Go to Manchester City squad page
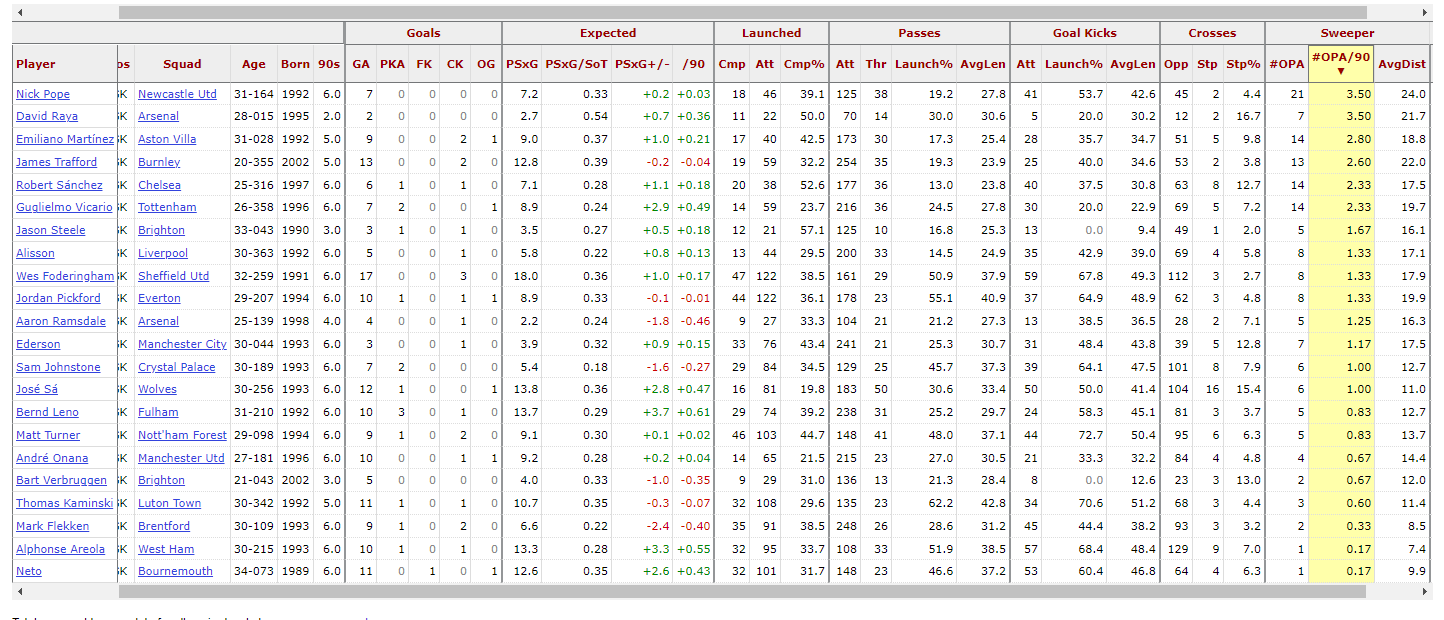1444x620 pixels. coord(183,344)
